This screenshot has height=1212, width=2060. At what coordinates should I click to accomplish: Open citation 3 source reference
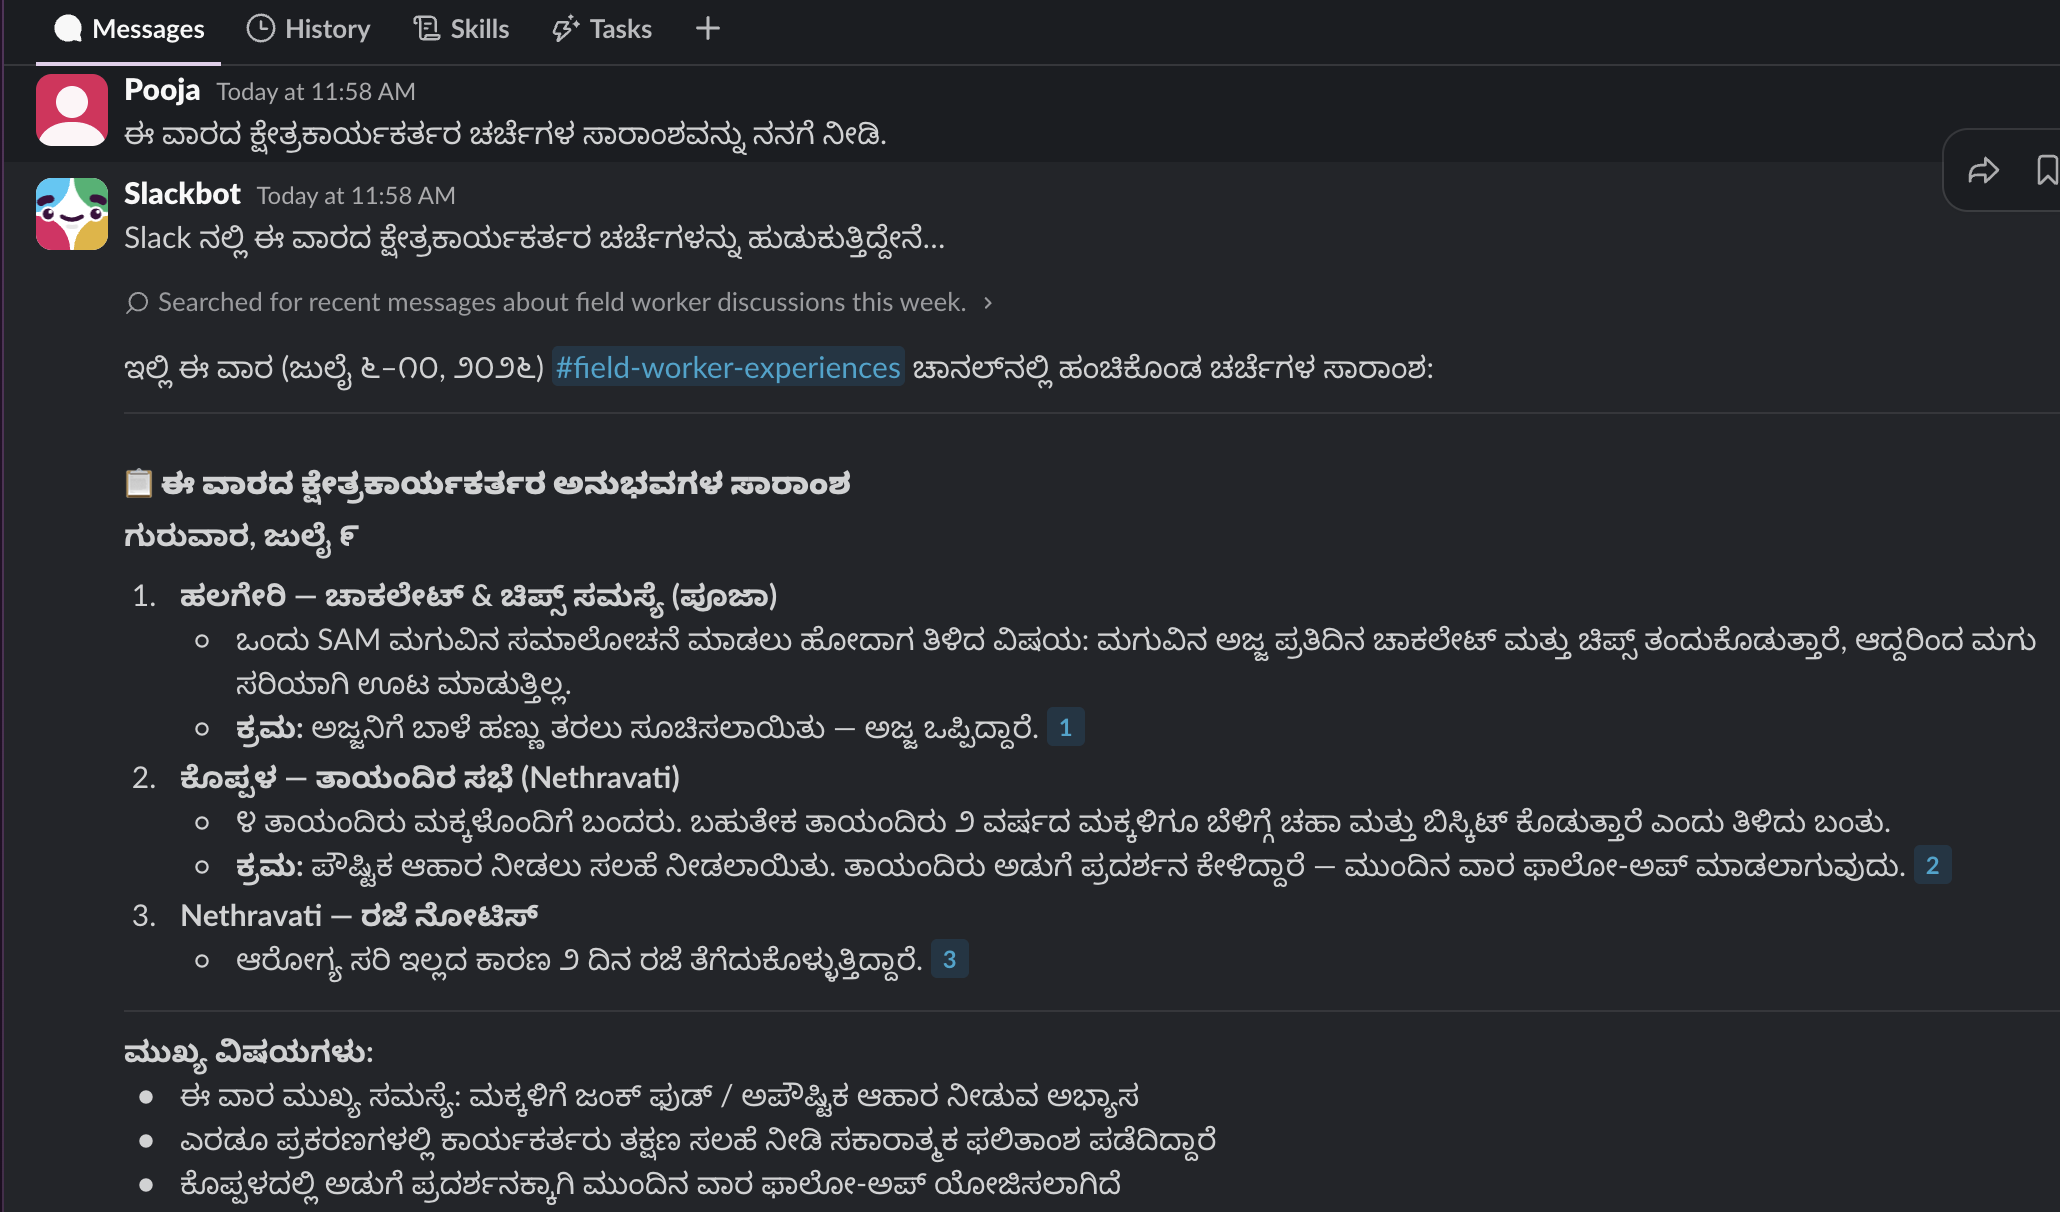(x=949, y=960)
